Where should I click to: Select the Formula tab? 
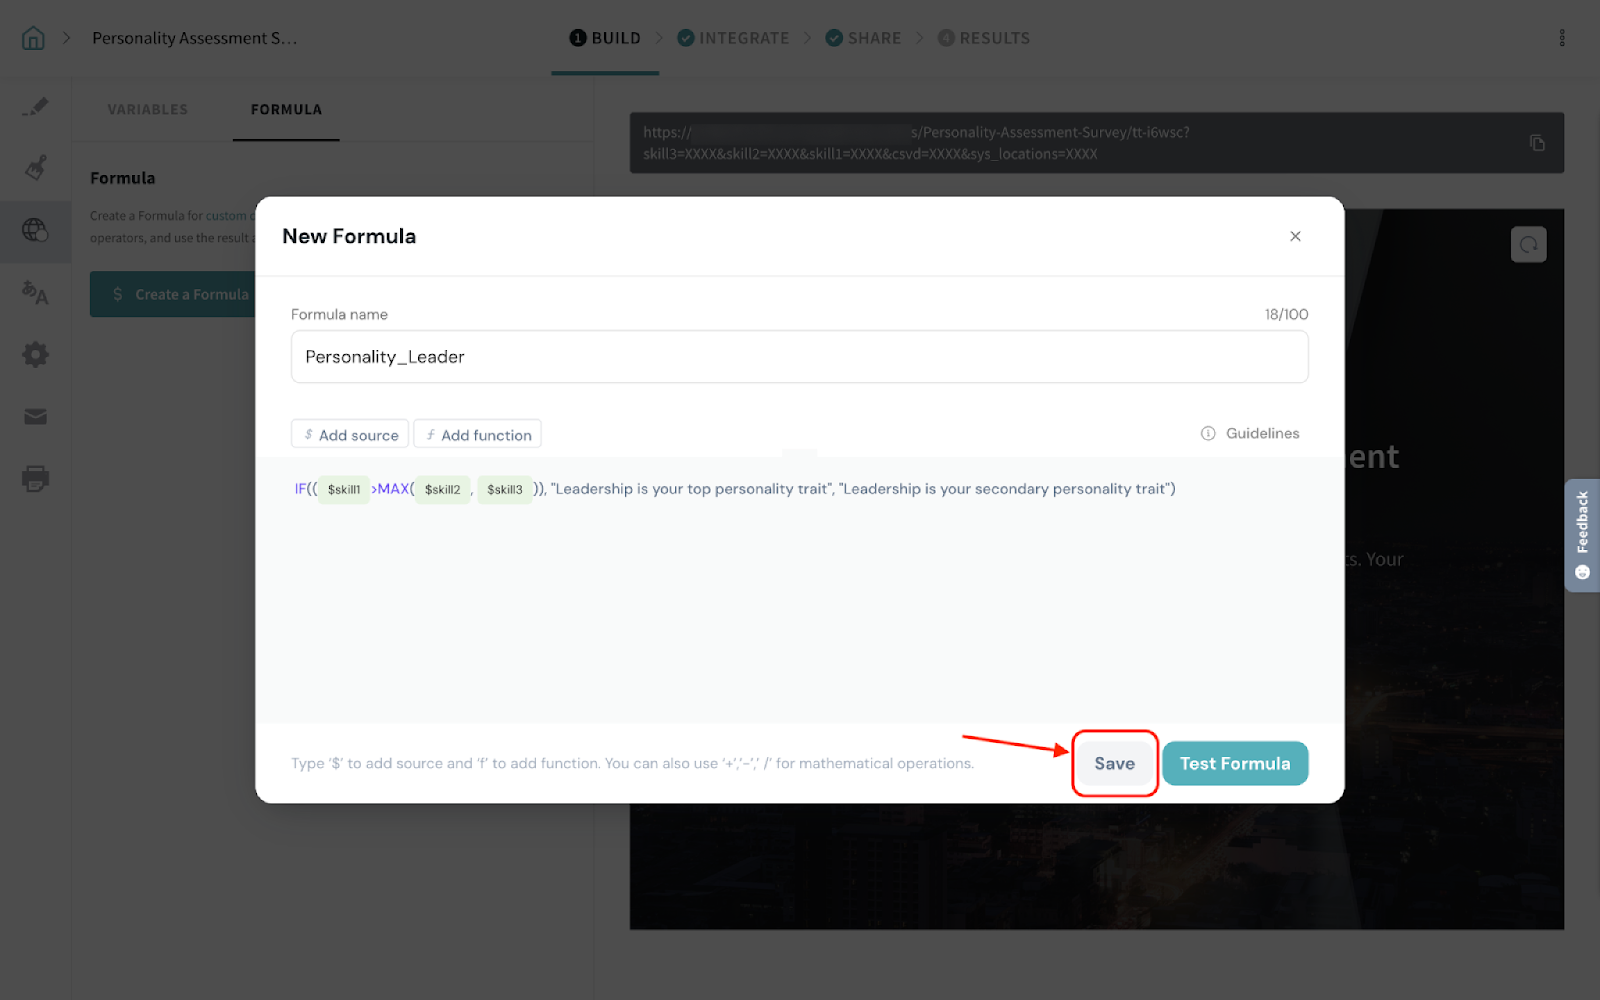coord(286,110)
